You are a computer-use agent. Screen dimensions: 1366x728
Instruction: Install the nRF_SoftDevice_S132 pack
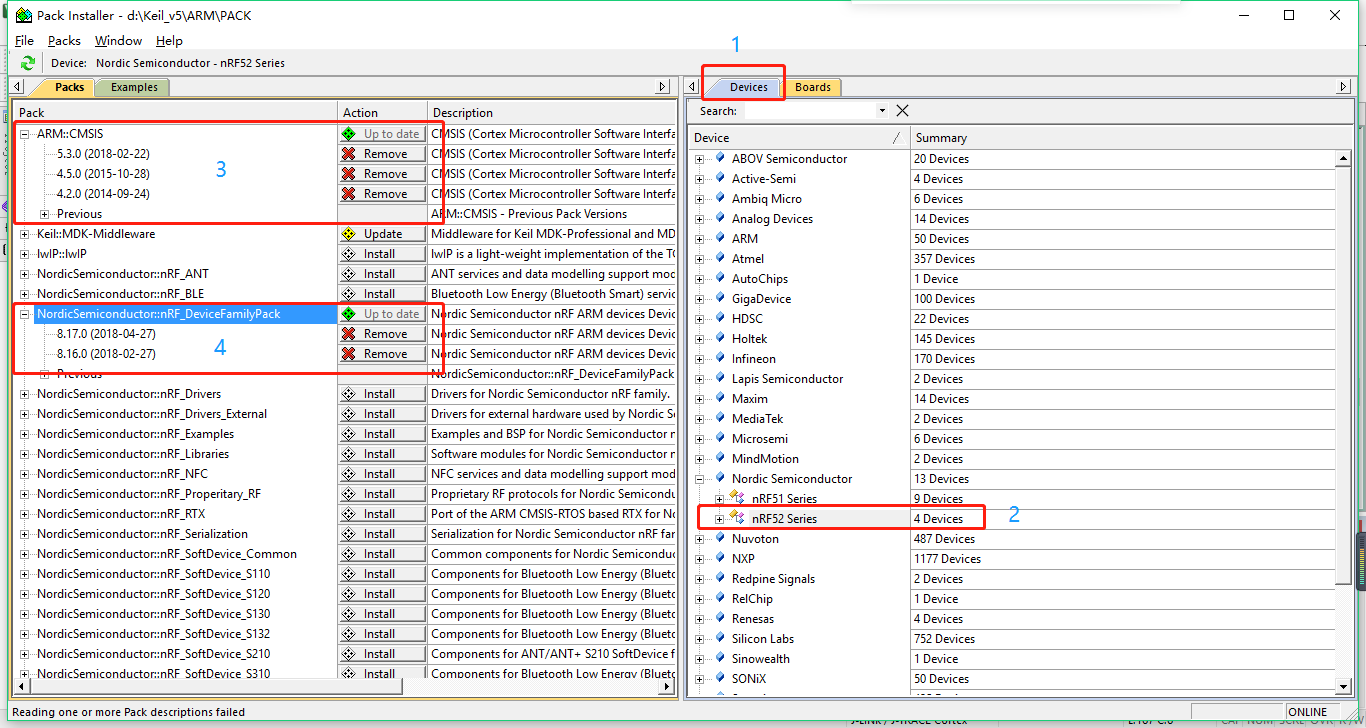click(382, 634)
